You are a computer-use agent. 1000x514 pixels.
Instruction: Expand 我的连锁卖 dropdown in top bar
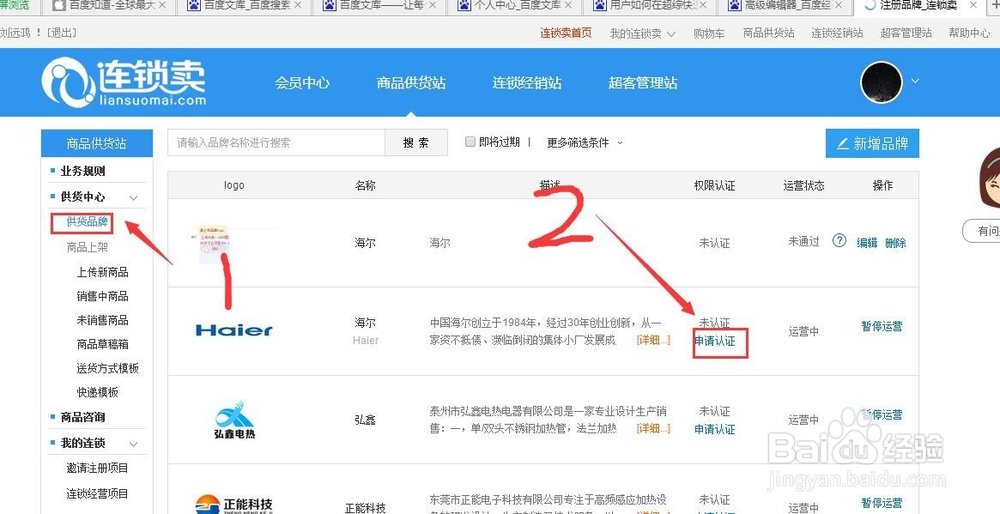[x=642, y=33]
